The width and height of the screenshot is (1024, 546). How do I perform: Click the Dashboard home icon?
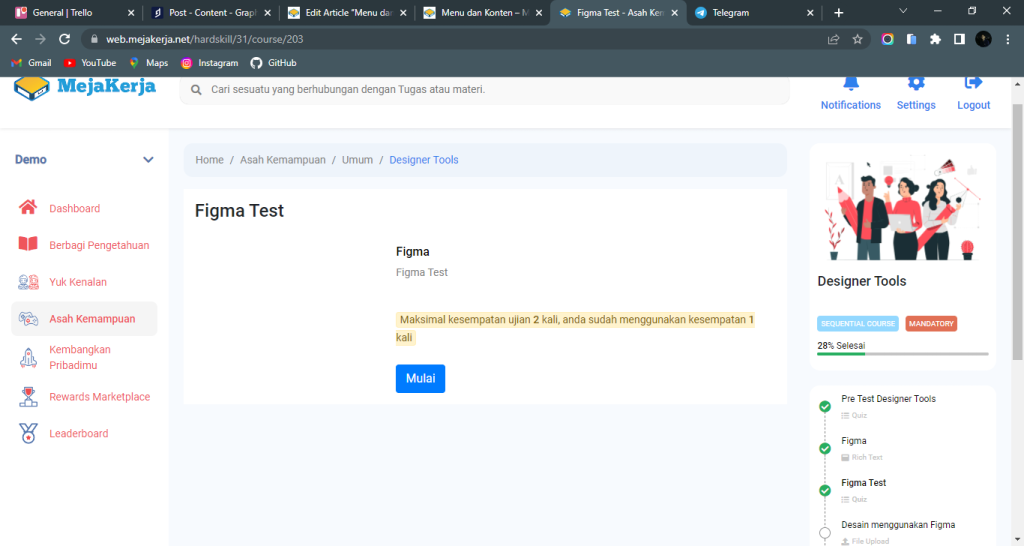coord(27,208)
